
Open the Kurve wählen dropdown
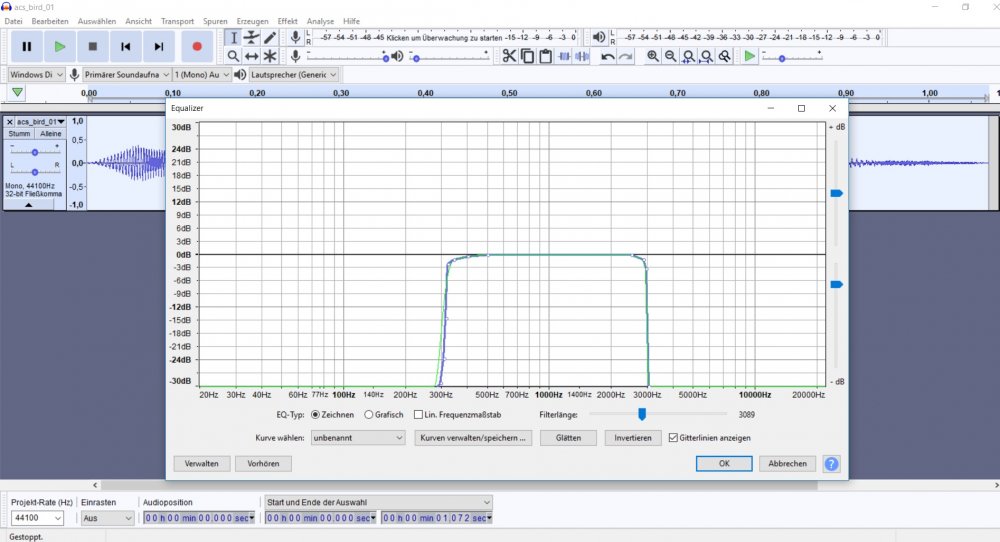tap(357, 438)
